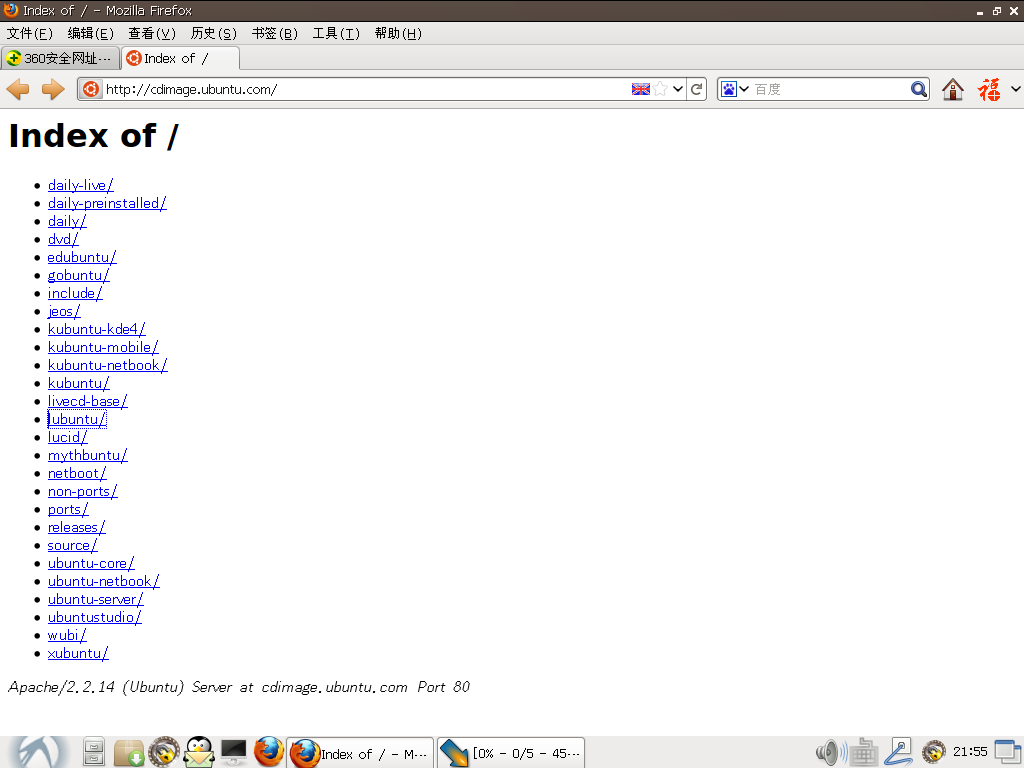Click the round mascot system tray icon
This screenshot has height=768, width=1024.
(x=934, y=752)
